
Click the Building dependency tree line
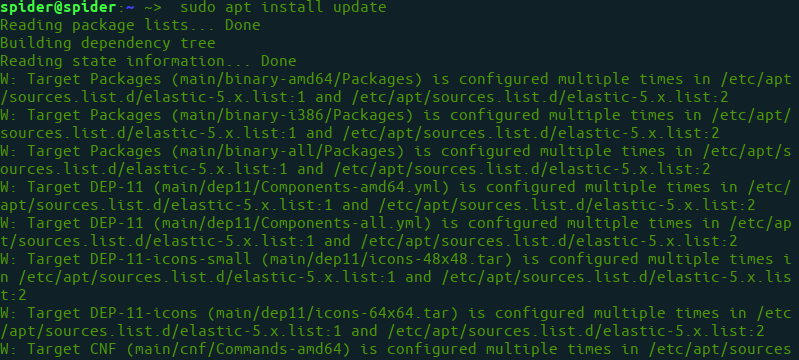click(x=108, y=43)
